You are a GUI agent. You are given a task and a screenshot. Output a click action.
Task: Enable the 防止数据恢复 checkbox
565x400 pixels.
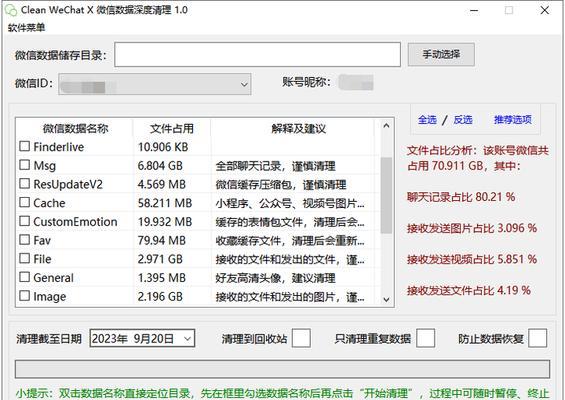click(x=538, y=338)
